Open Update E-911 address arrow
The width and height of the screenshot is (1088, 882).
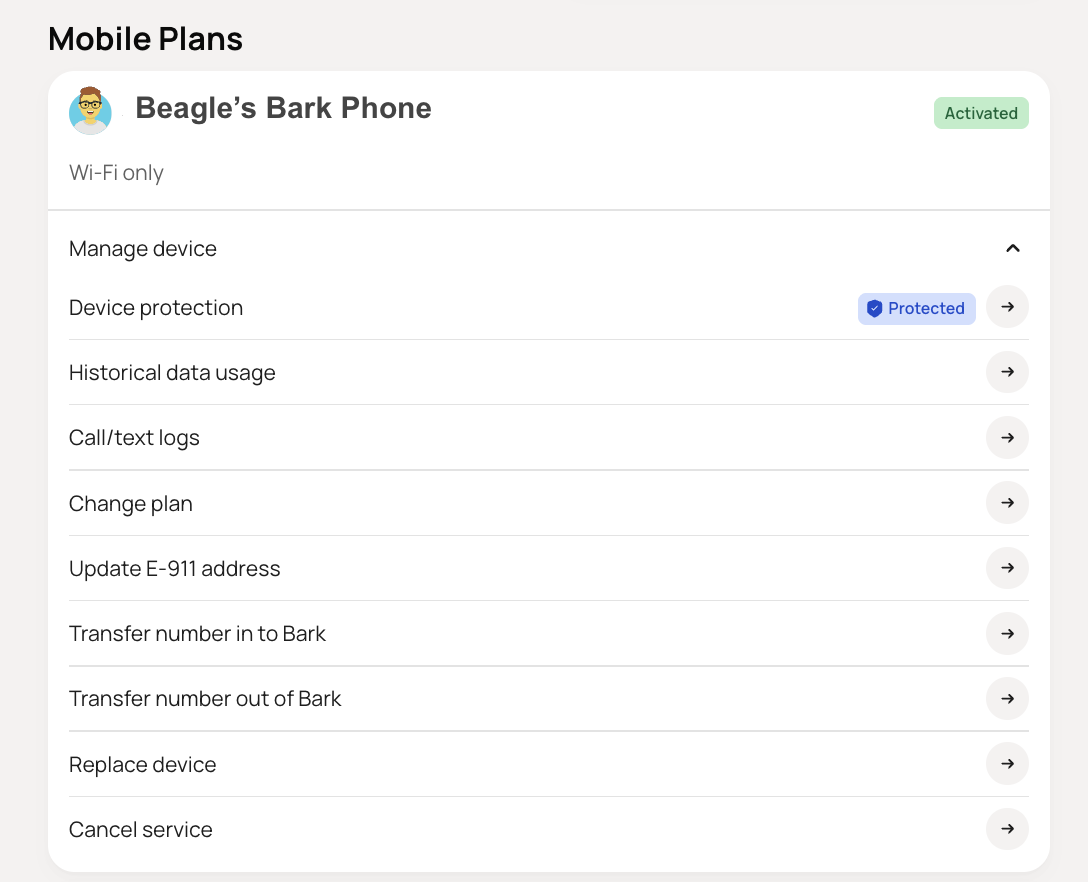click(x=1007, y=568)
